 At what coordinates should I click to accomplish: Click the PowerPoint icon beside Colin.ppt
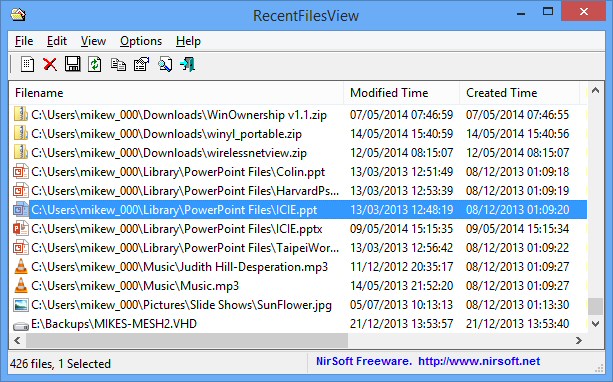click(x=21, y=171)
